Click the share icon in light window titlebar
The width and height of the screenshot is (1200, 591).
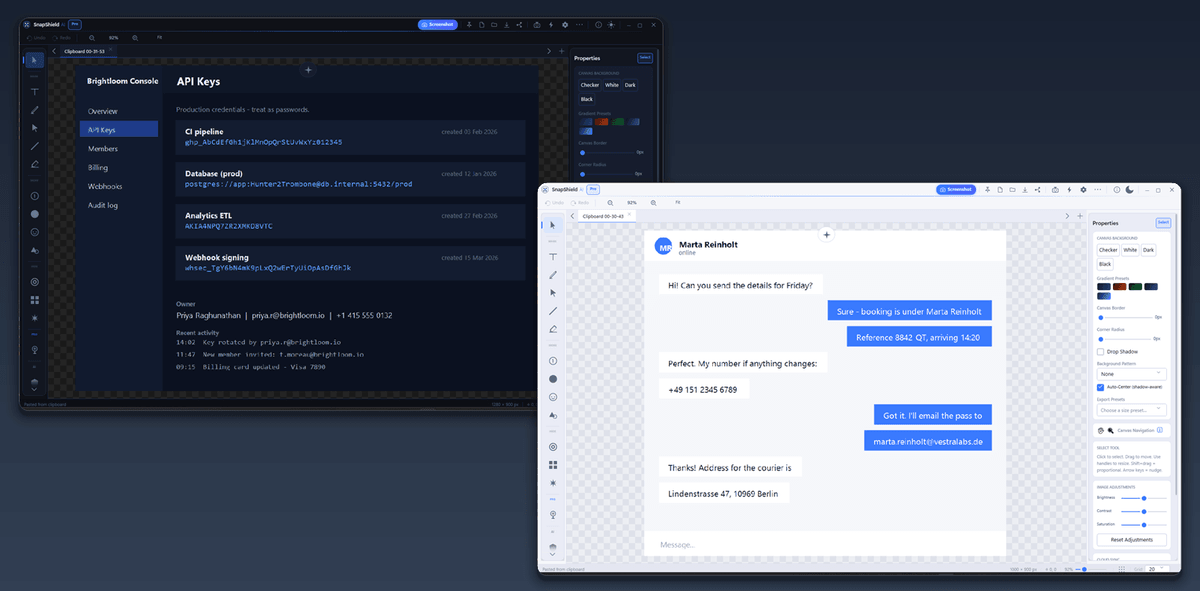[x=1039, y=189]
